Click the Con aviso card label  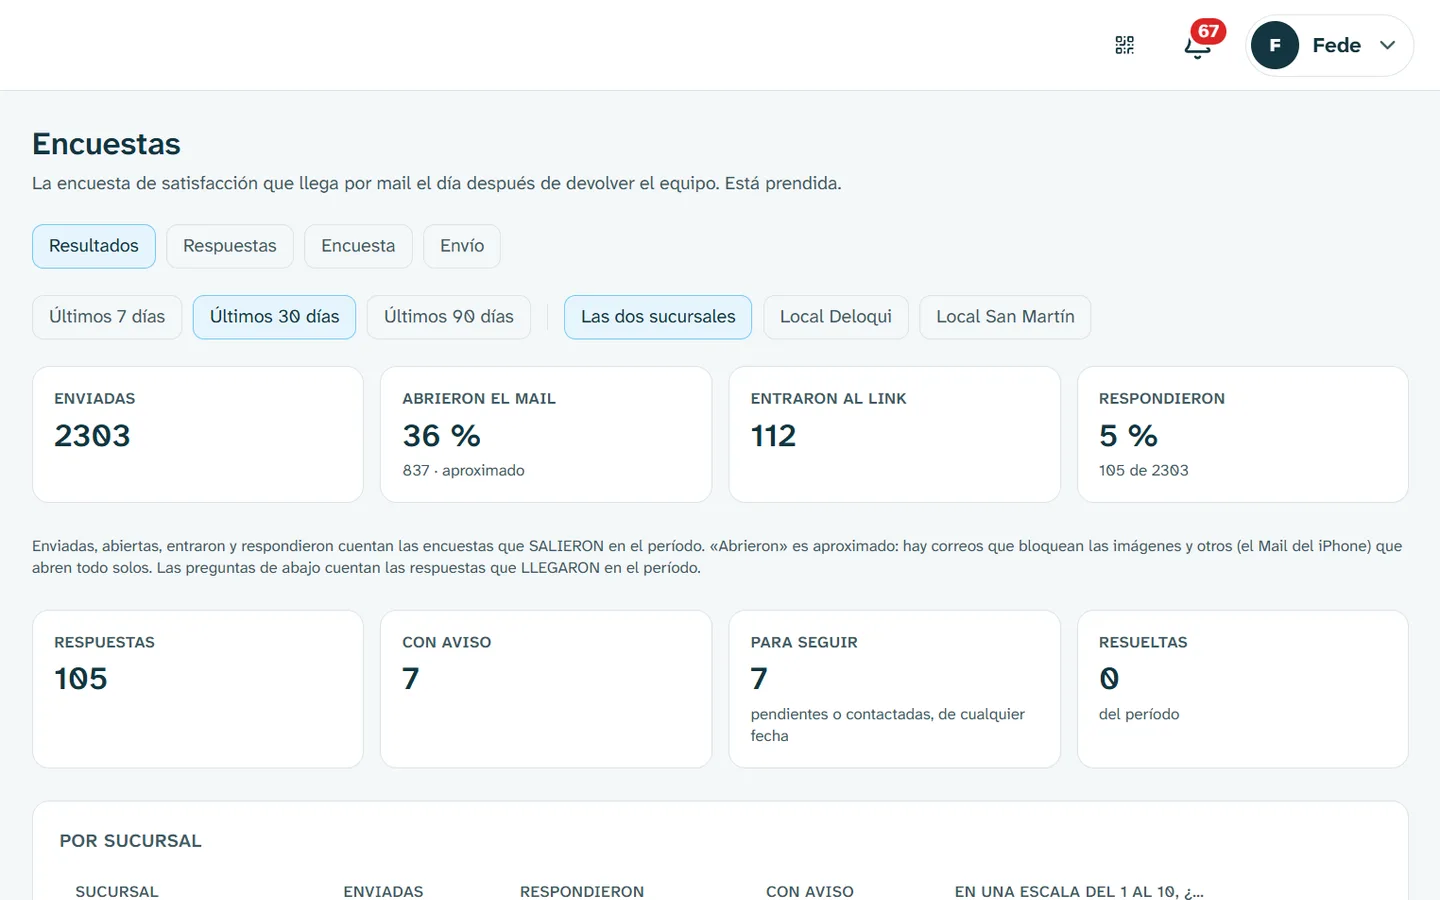click(x=447, y=642)
